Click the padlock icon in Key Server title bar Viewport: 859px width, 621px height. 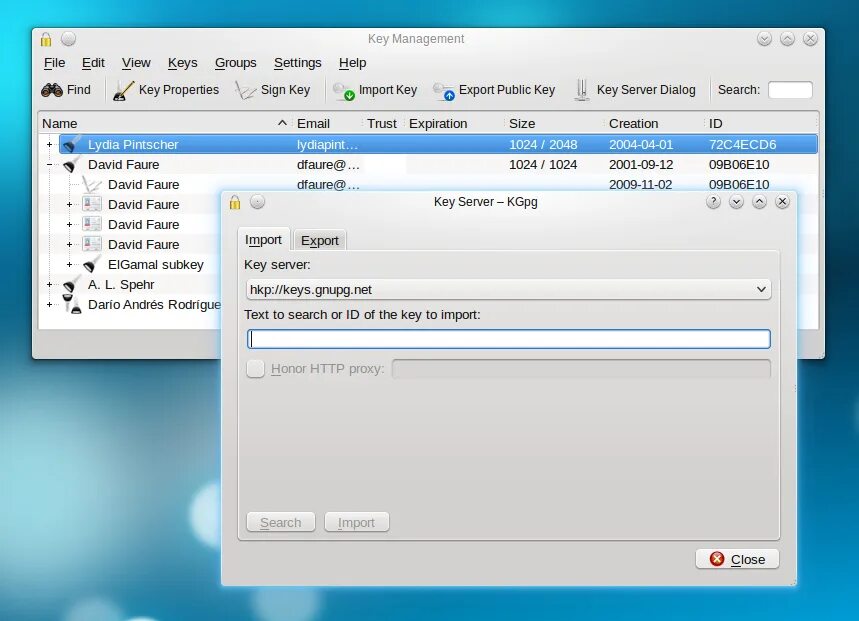pos(235,203)
